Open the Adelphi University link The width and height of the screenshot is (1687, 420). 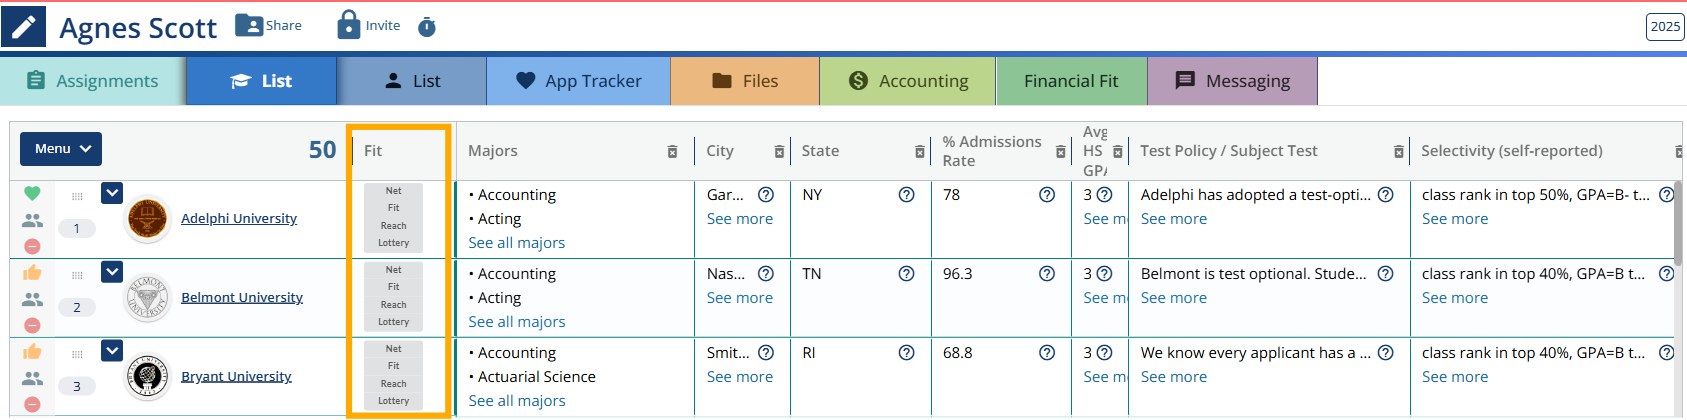tap(239, 218)
